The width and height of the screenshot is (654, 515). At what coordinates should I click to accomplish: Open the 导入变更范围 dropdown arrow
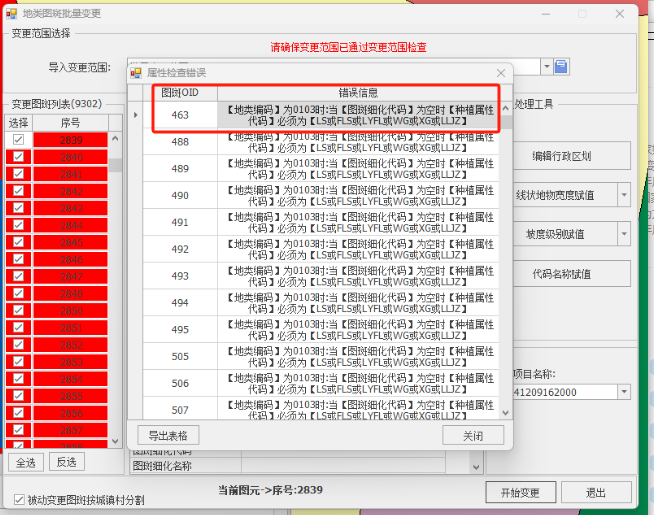[546, 67]
